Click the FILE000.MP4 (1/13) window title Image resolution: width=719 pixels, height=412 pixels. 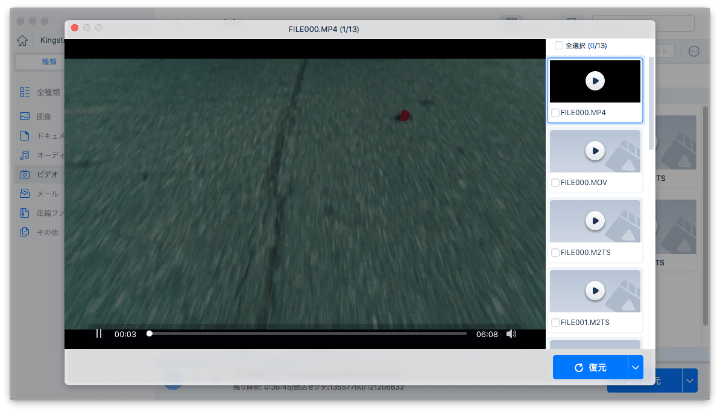[x=324, y=29]
